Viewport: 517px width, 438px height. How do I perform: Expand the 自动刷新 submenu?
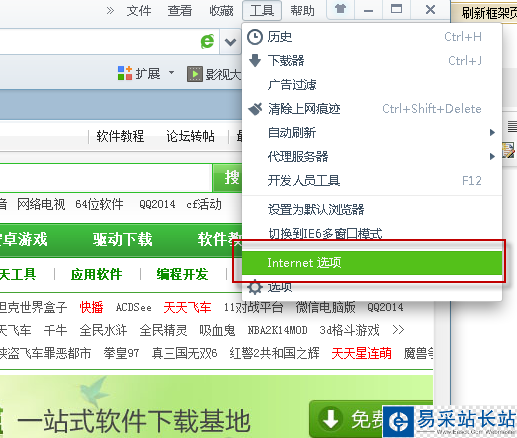coord(372,133)
